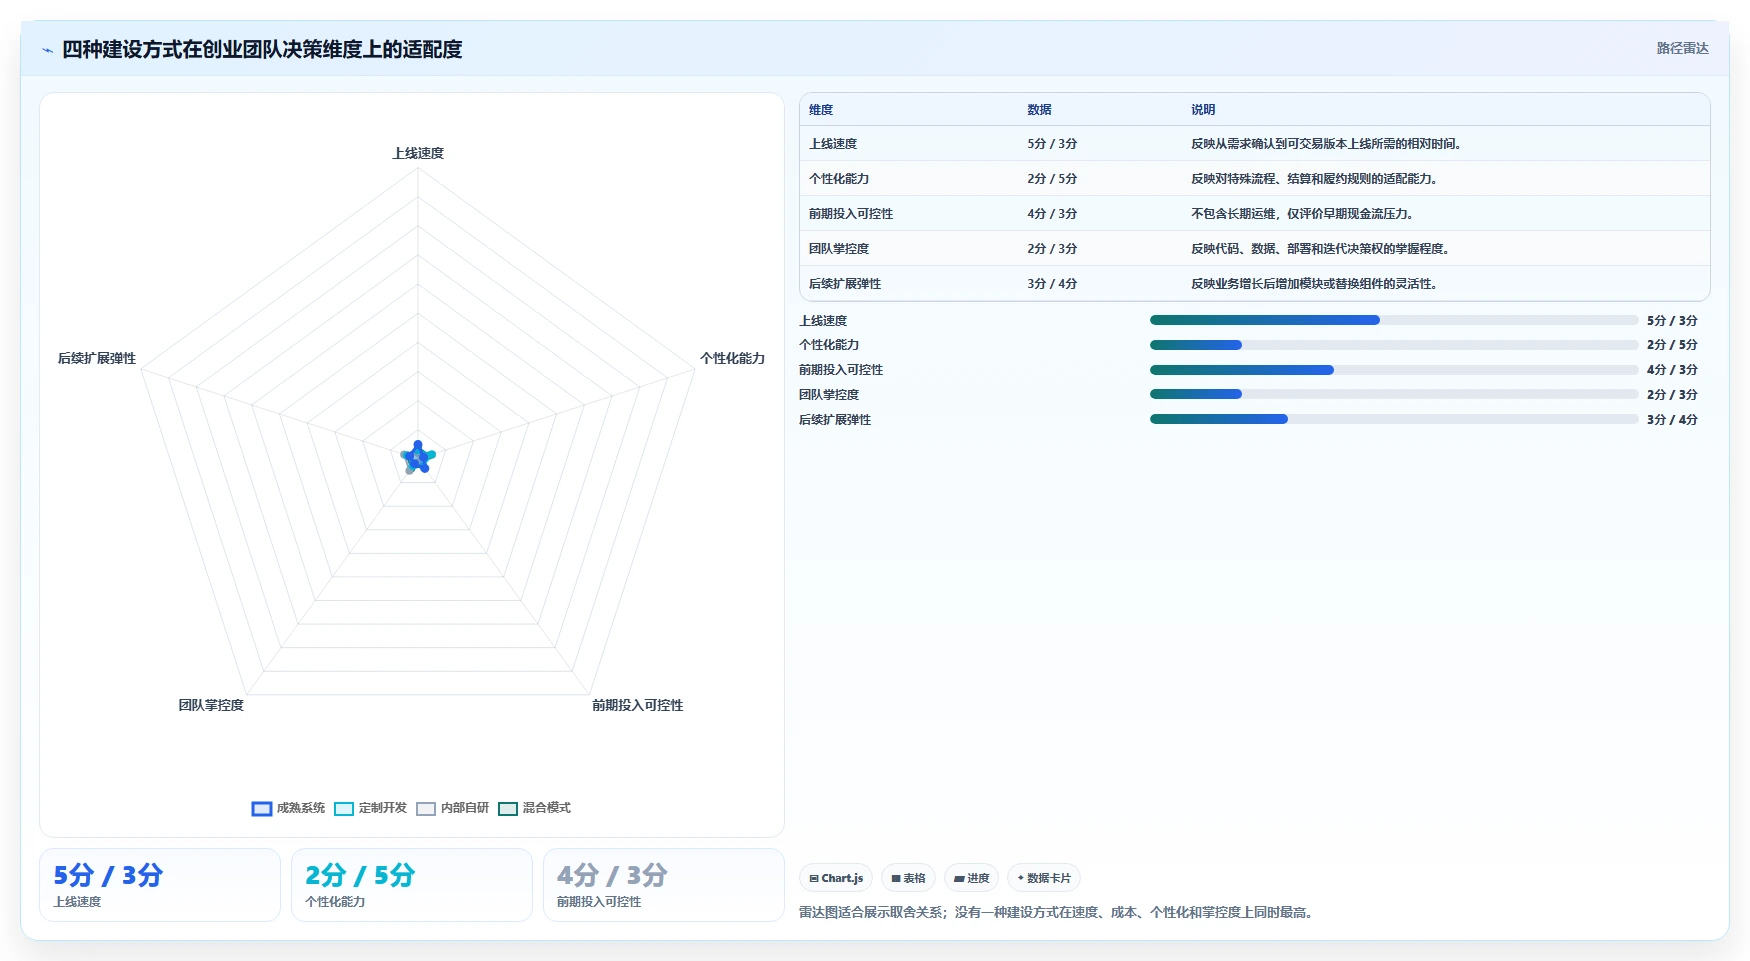Click the description 不包含长期运维，仅评价早期现金流压力
This screenshot has width=1750, height=961.
1304,214
